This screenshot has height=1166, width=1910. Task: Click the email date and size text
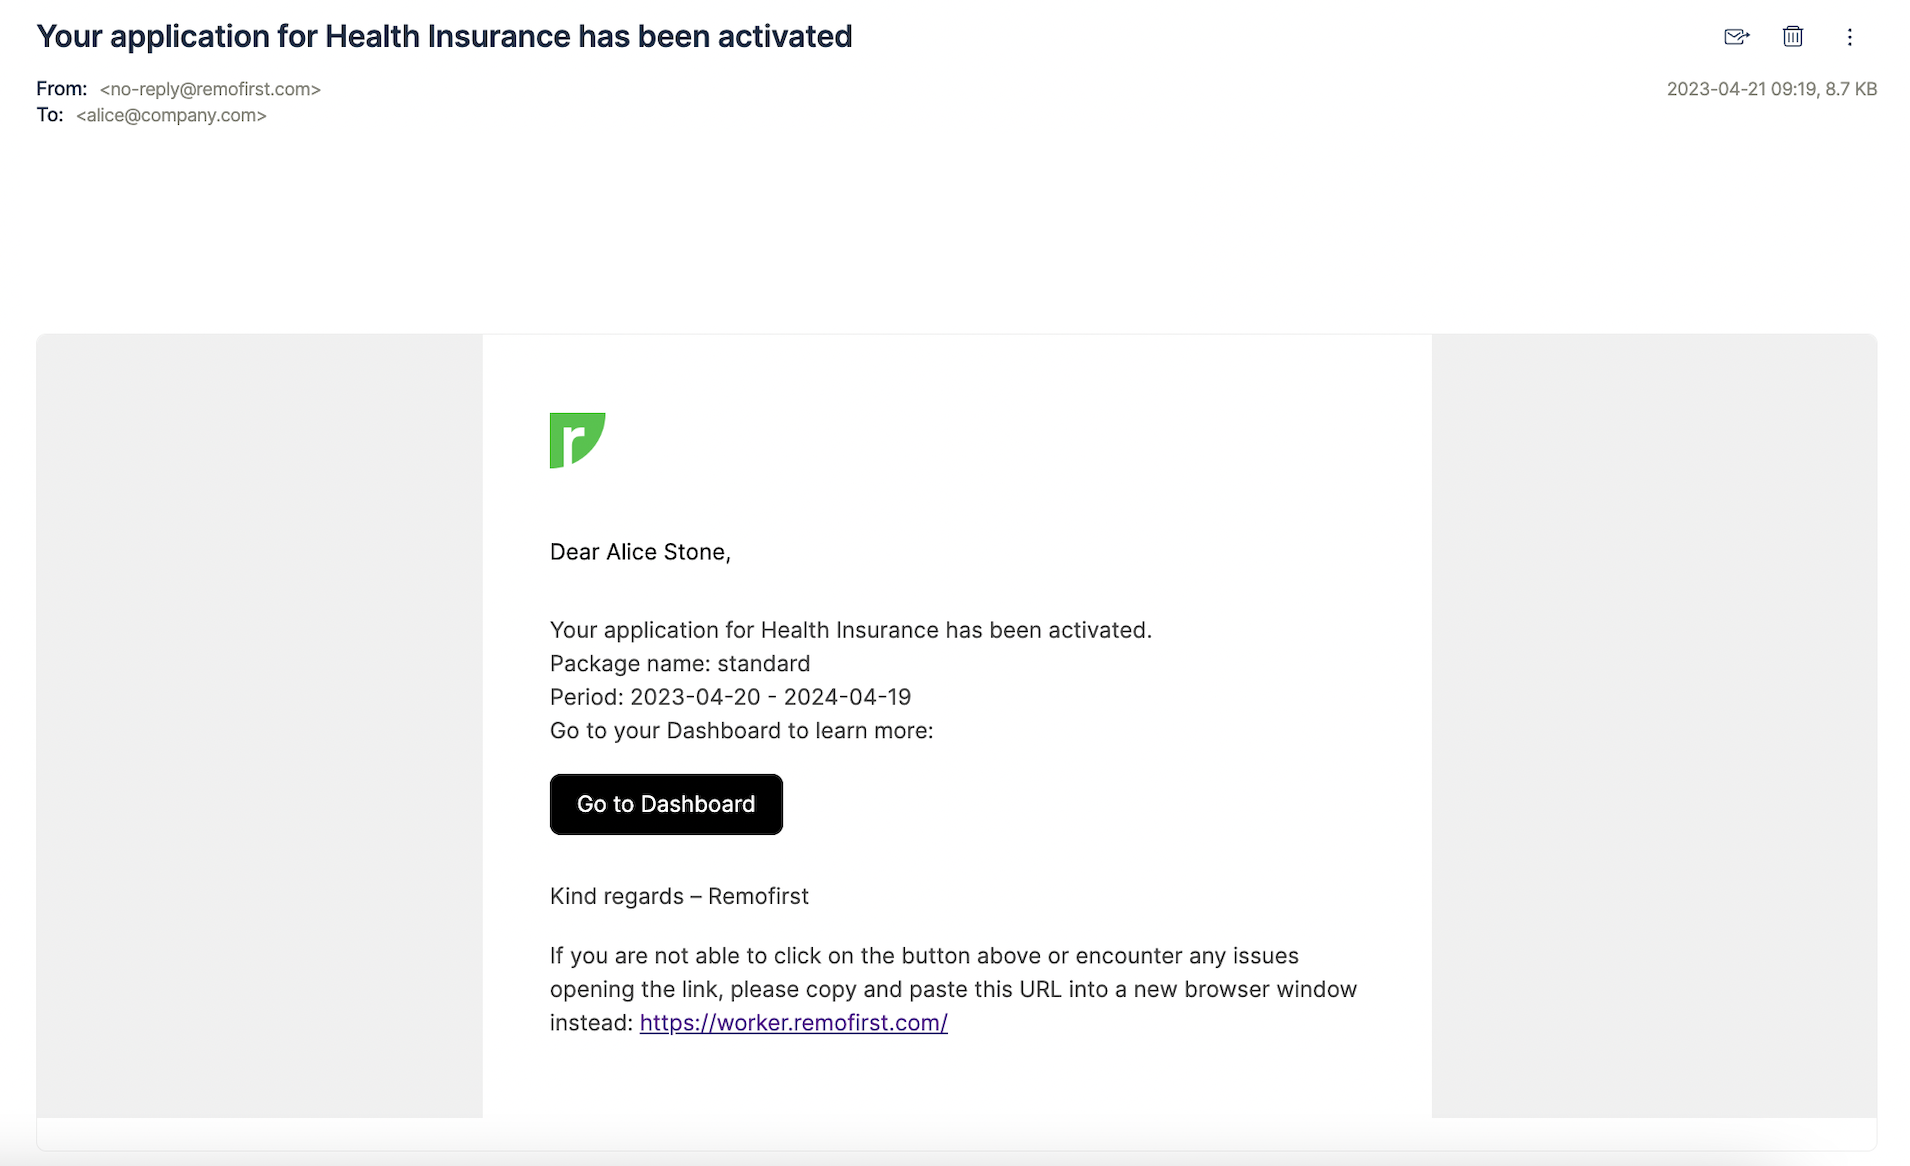pos(1772,89)
